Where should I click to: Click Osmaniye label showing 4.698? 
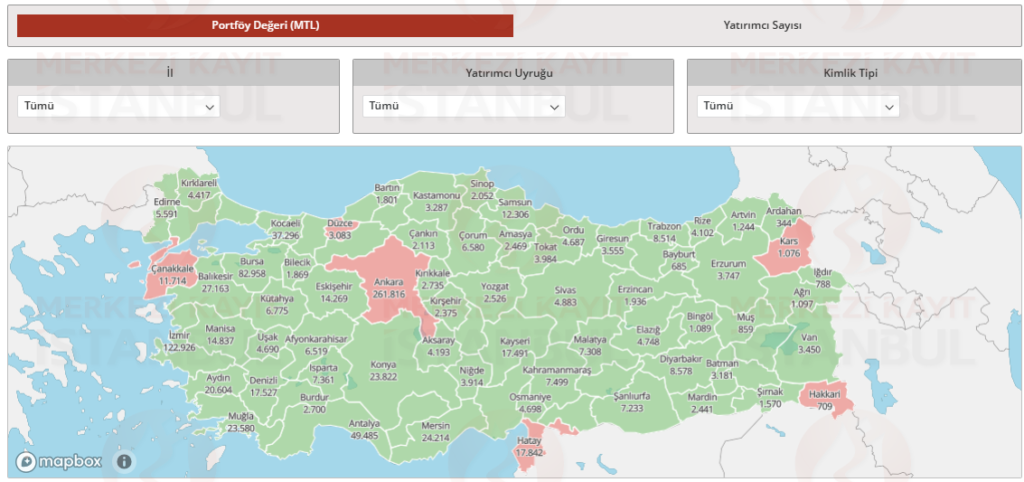530,403
